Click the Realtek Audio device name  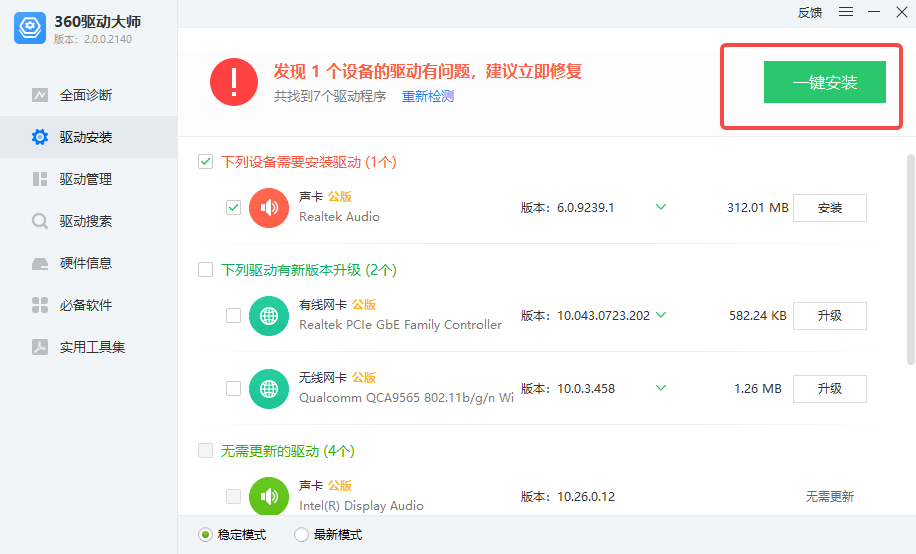coord(339,217)
